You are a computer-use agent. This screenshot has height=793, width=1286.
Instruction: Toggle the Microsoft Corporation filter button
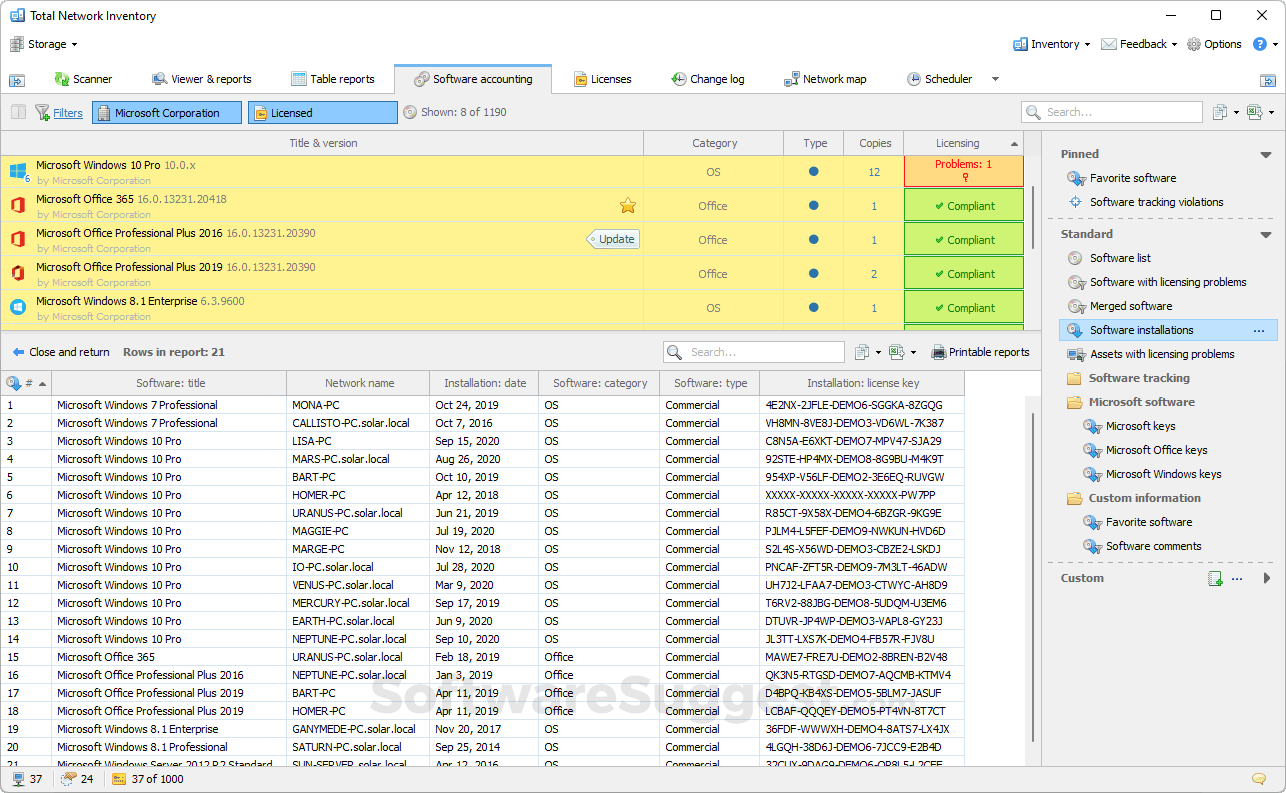pos(166,112)
